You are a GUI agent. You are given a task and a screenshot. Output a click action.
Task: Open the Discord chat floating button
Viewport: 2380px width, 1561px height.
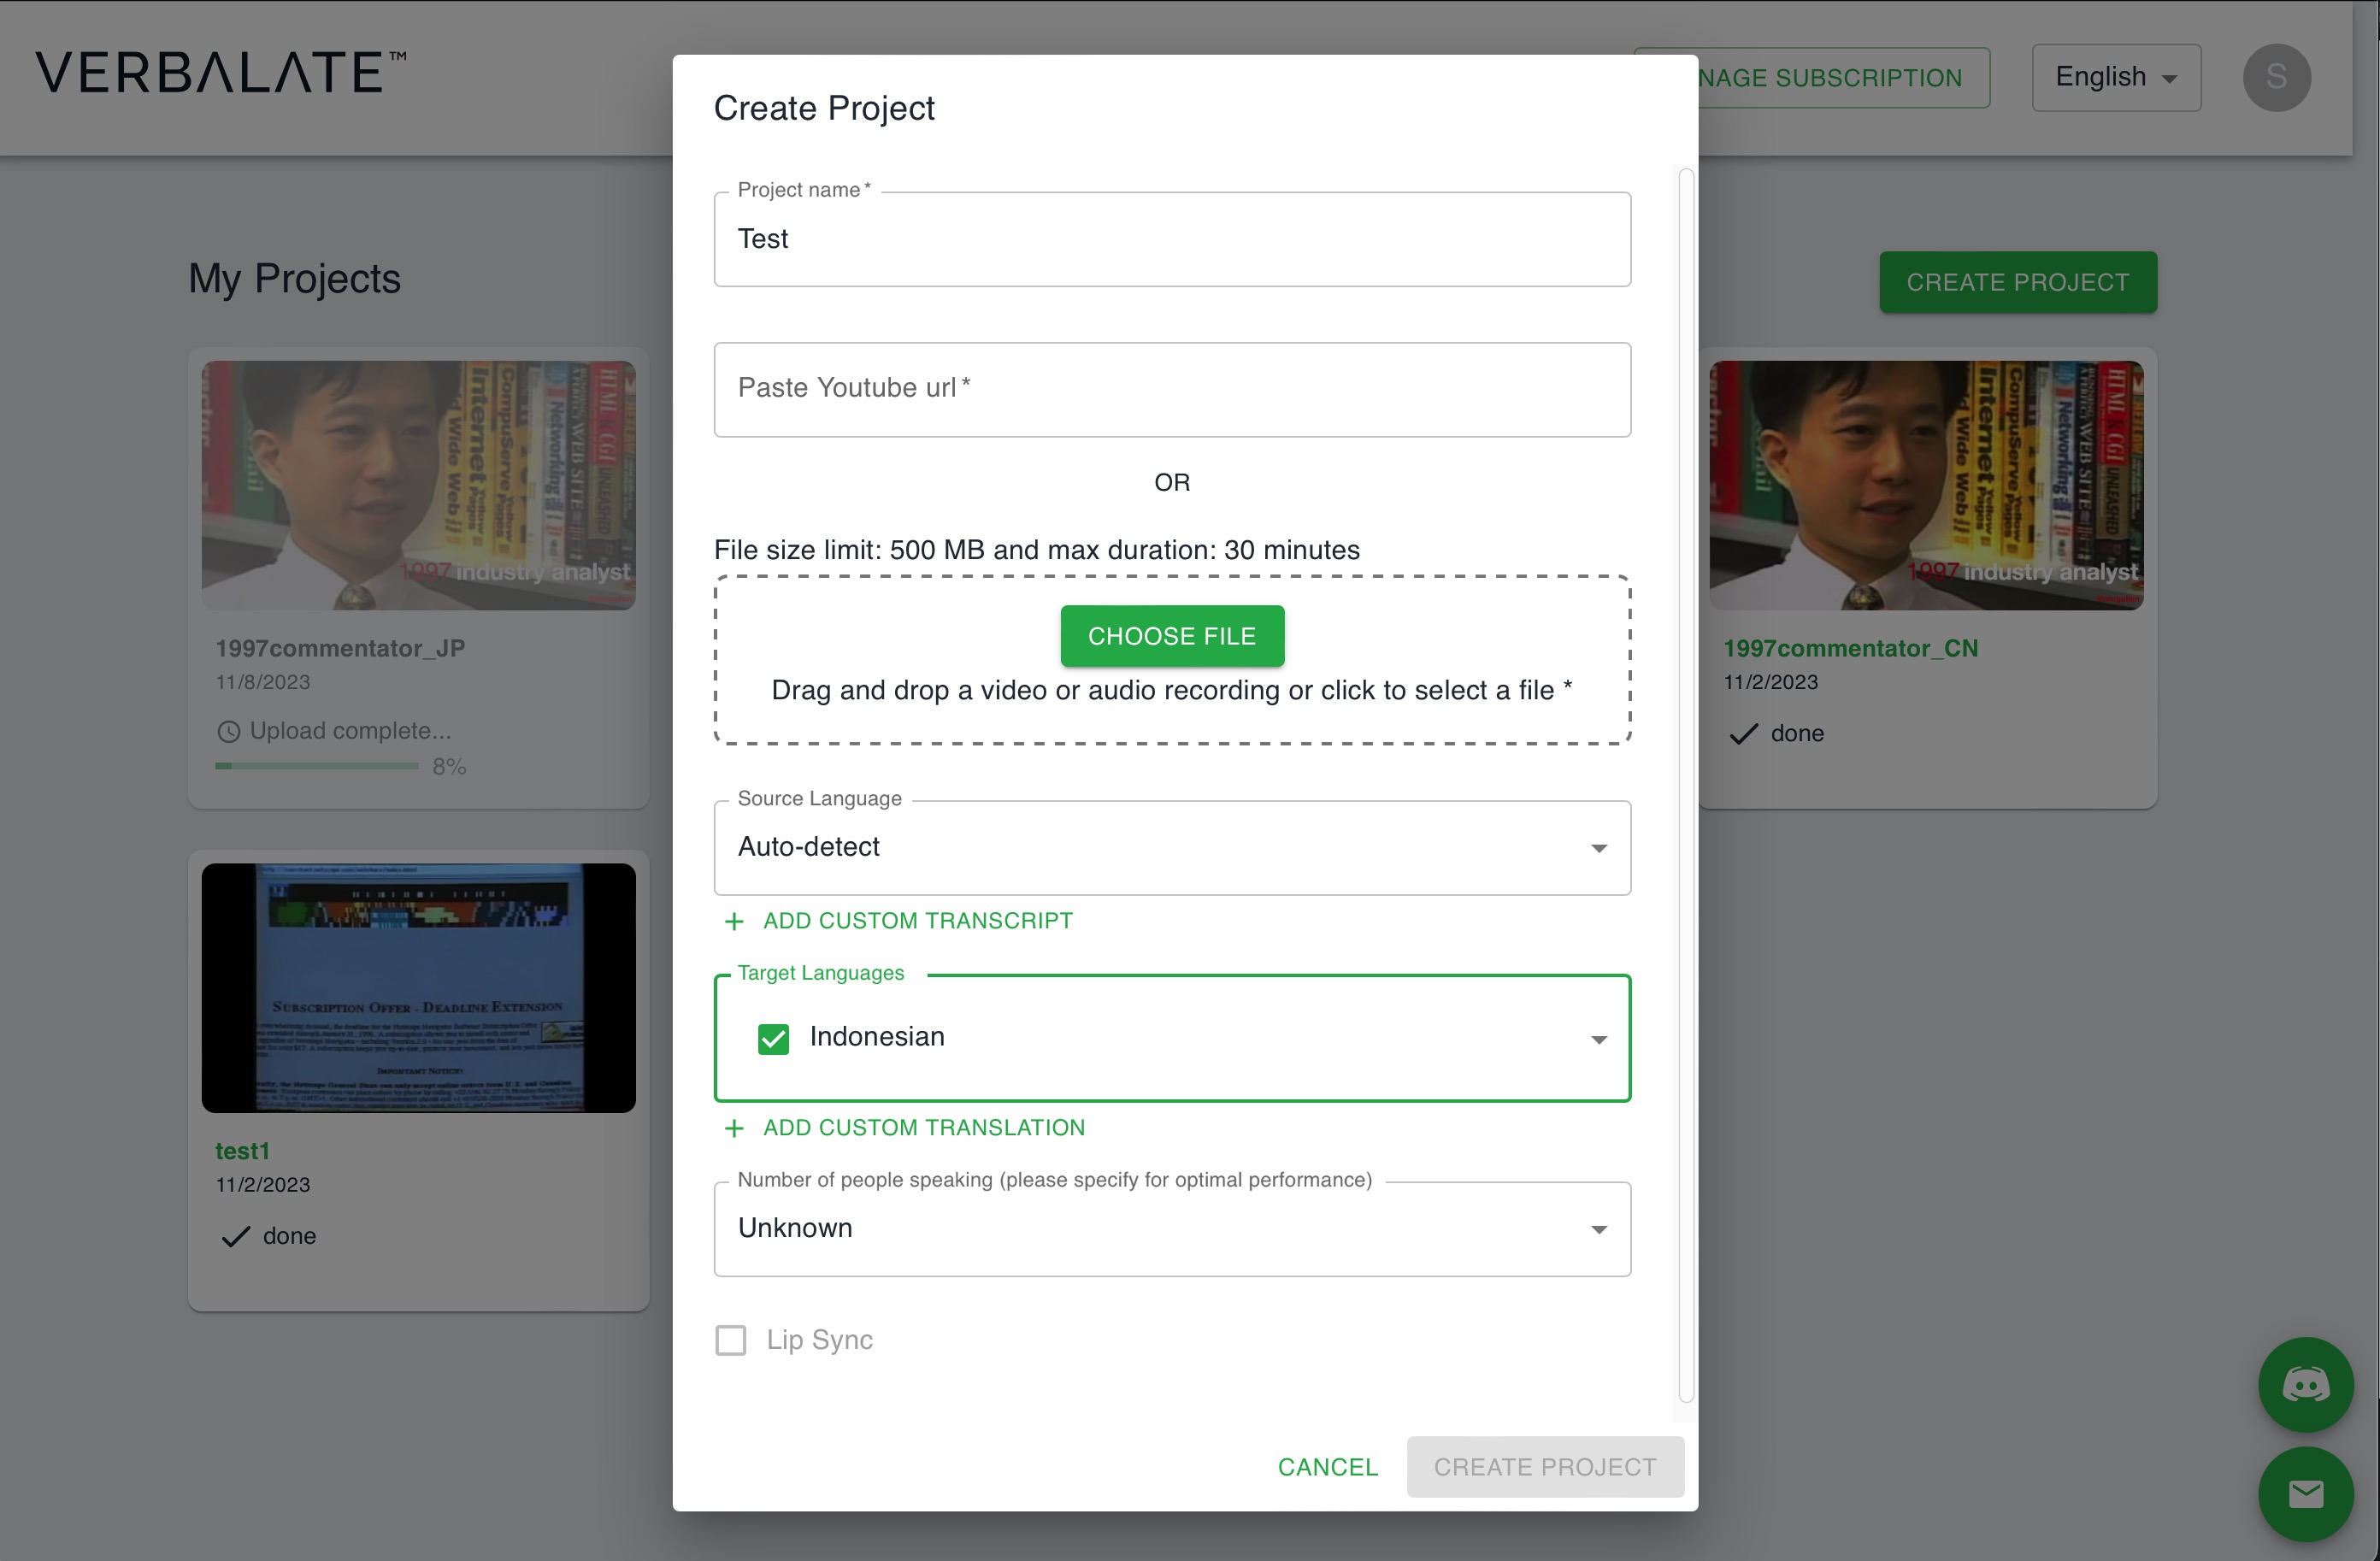click(x=2305, y=1385)
